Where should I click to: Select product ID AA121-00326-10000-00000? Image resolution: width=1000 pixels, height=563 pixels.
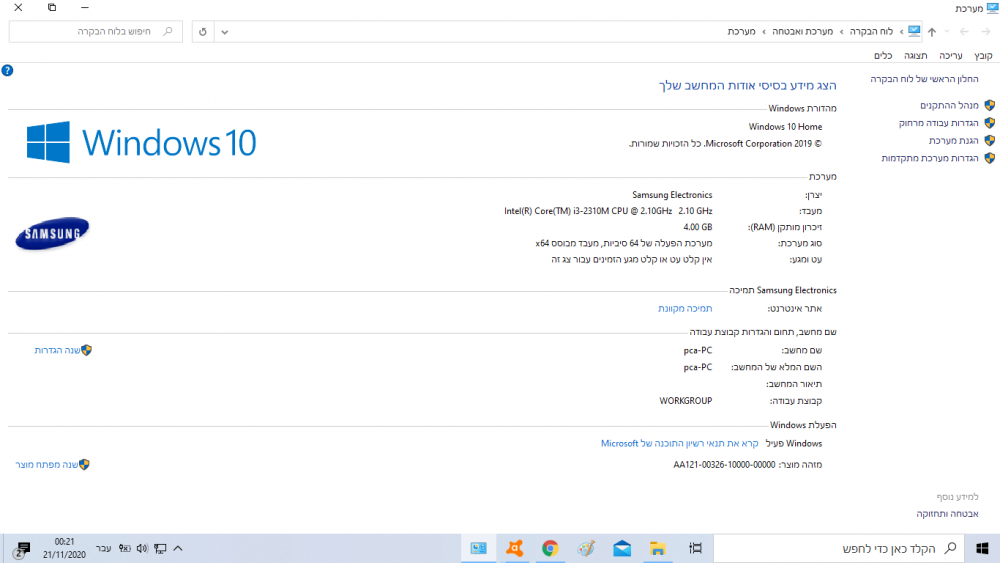[724, 465]
